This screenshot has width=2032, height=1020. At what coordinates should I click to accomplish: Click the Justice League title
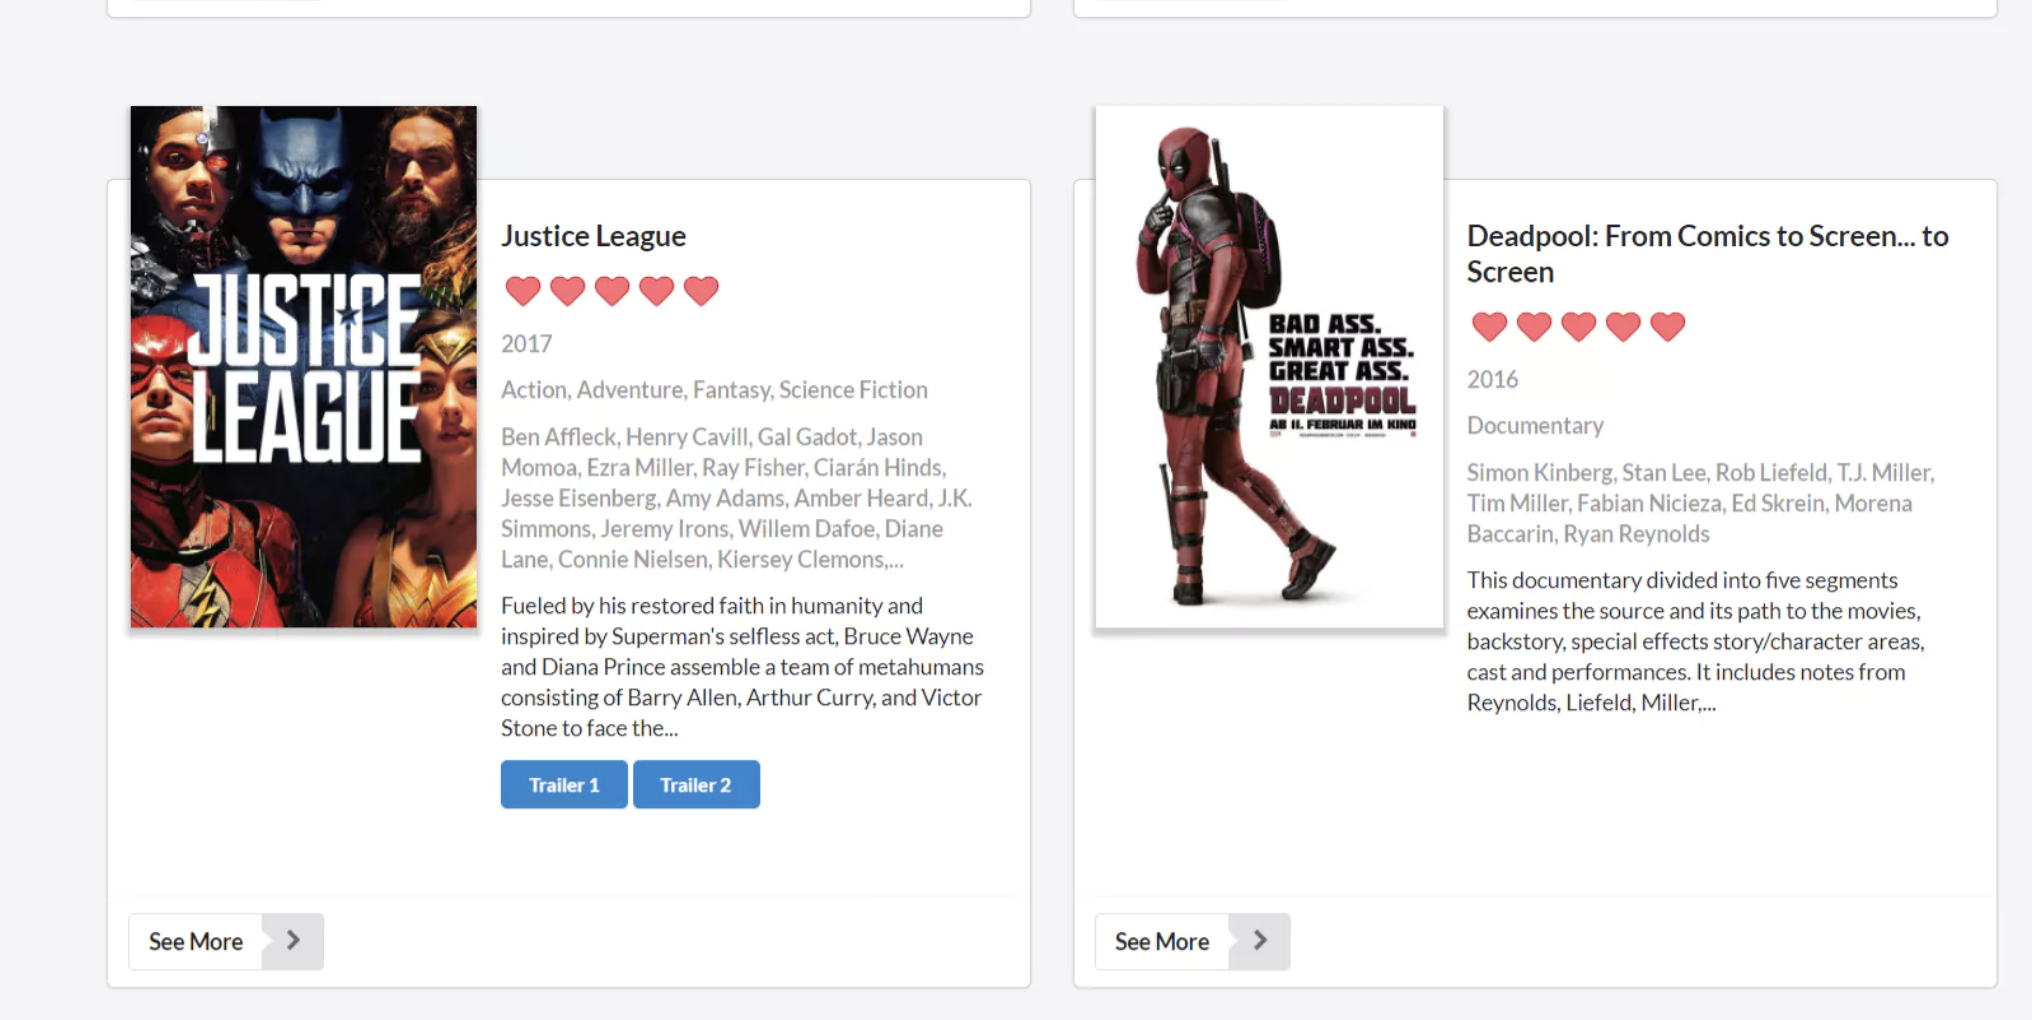point(594,236)
